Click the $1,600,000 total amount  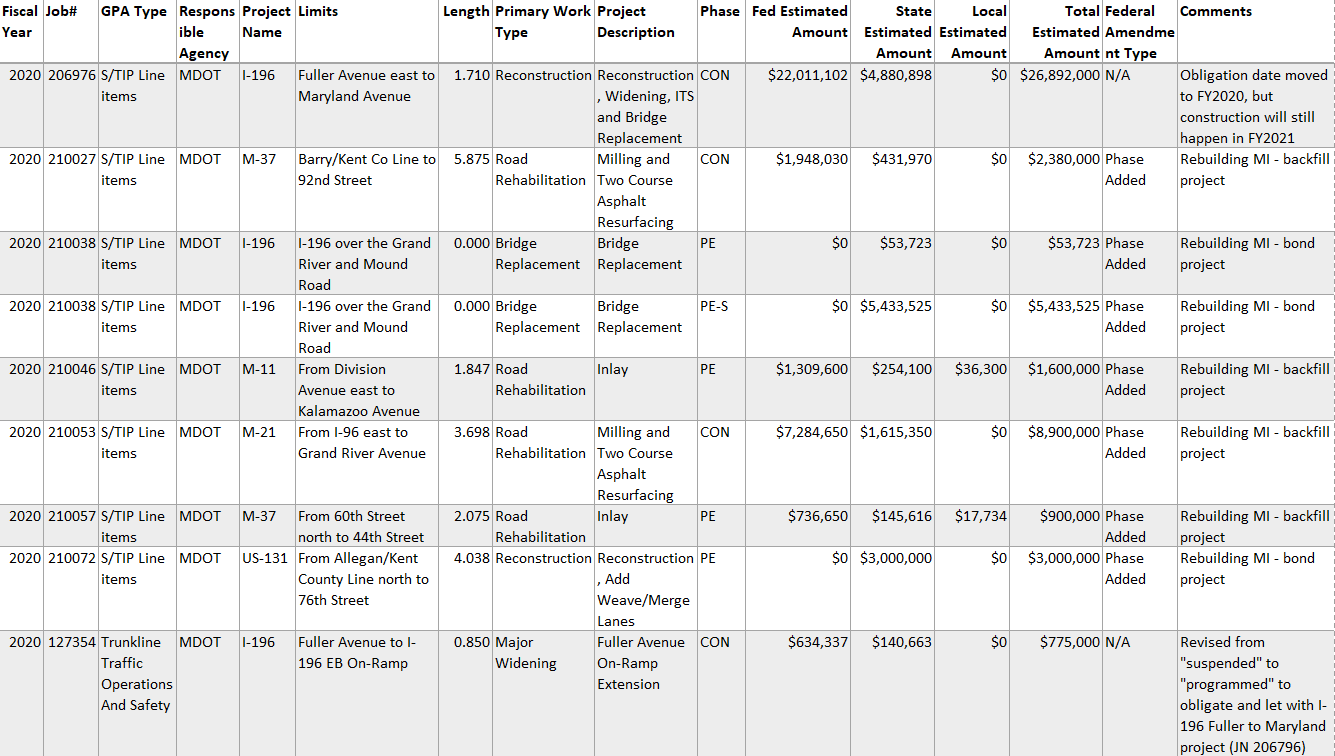pyautogui.click(x=1064, y=369)
